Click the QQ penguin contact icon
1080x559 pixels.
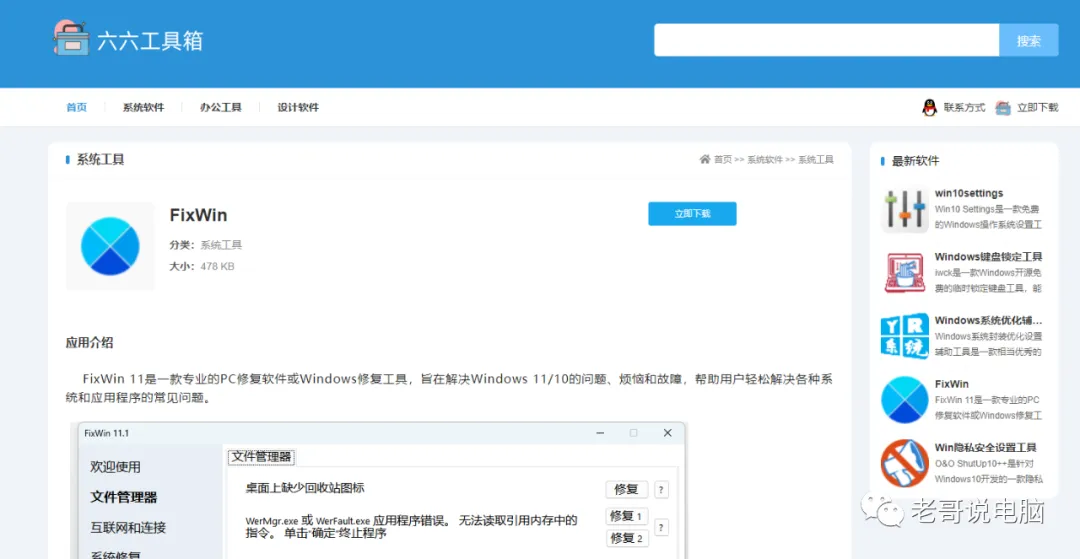(x=930, y=107)
